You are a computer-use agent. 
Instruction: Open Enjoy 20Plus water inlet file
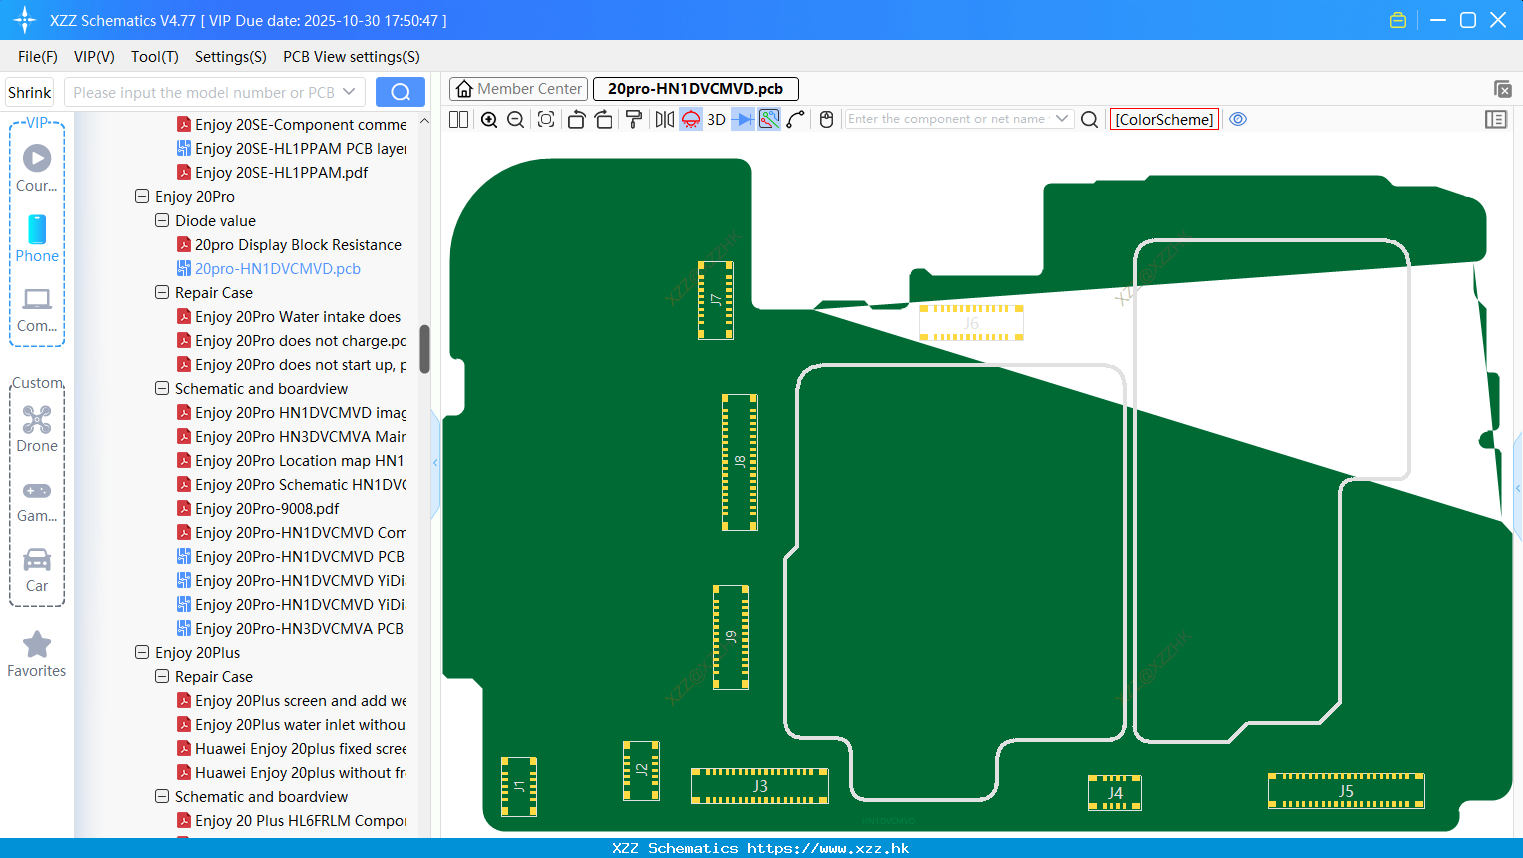click(292, 724)
